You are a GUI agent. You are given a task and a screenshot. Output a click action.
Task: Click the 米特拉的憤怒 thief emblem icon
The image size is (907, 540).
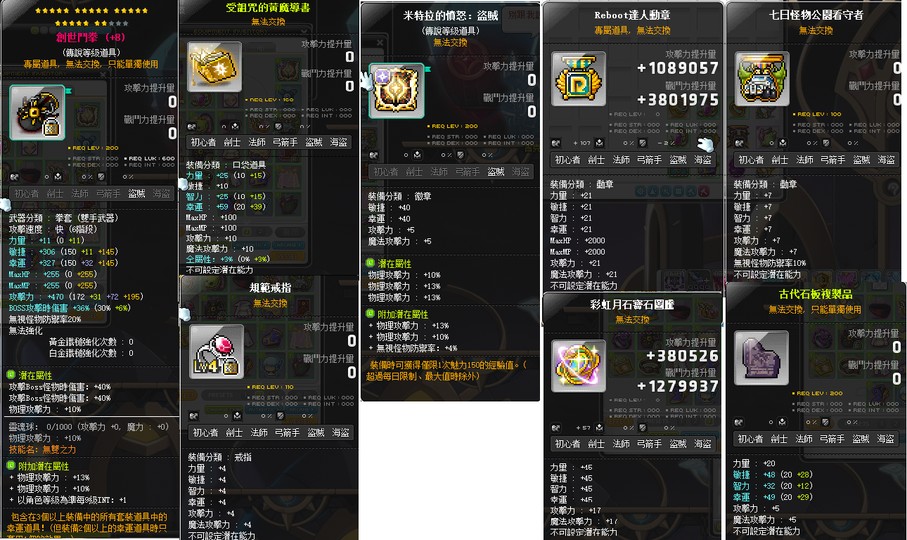click(x=396, y=91)
